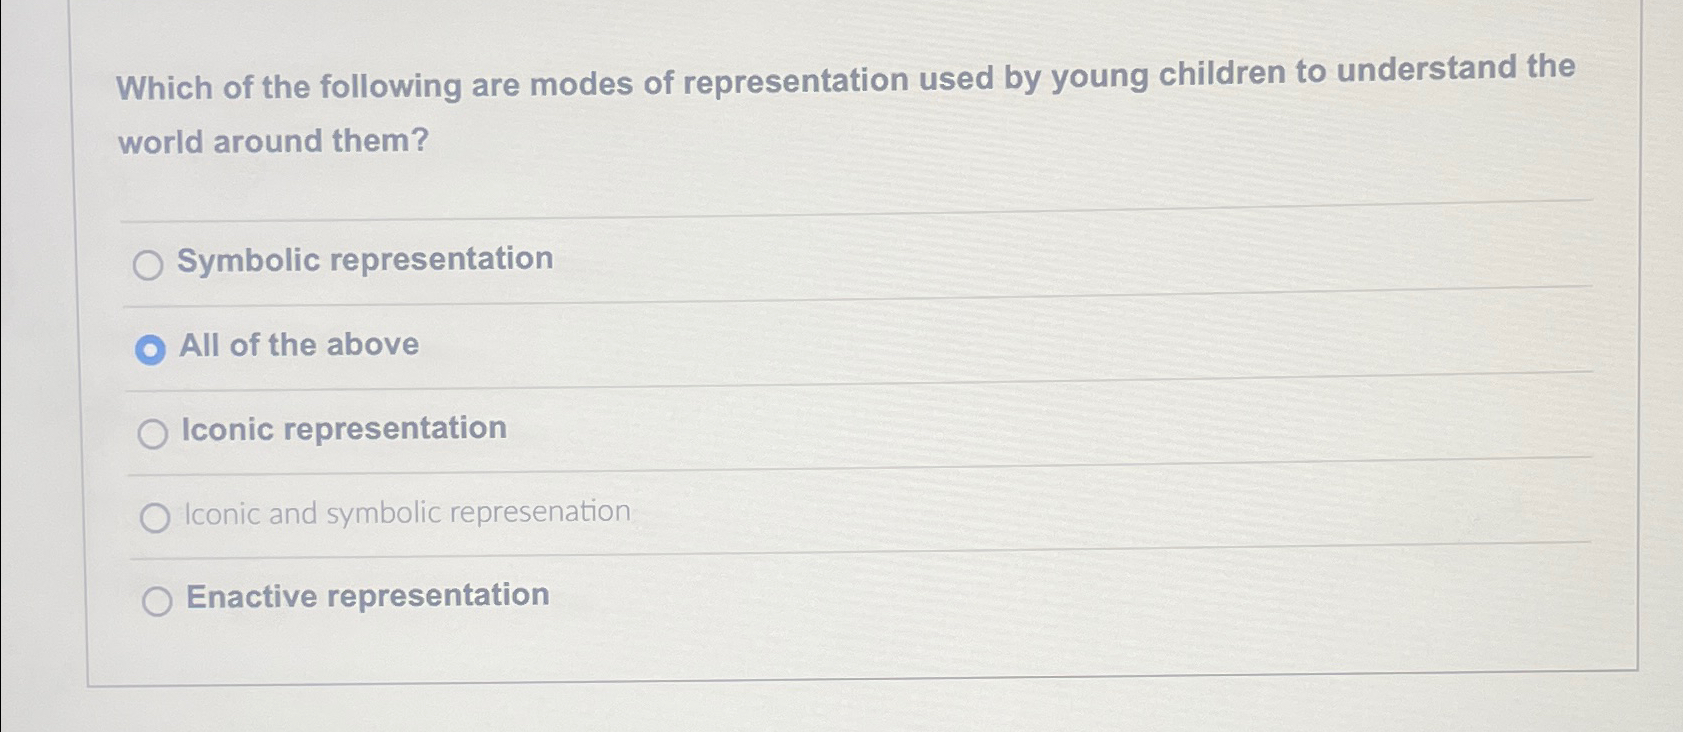Click the third answer row area
Screen dimensions: 1683x732
click(700, 432)
